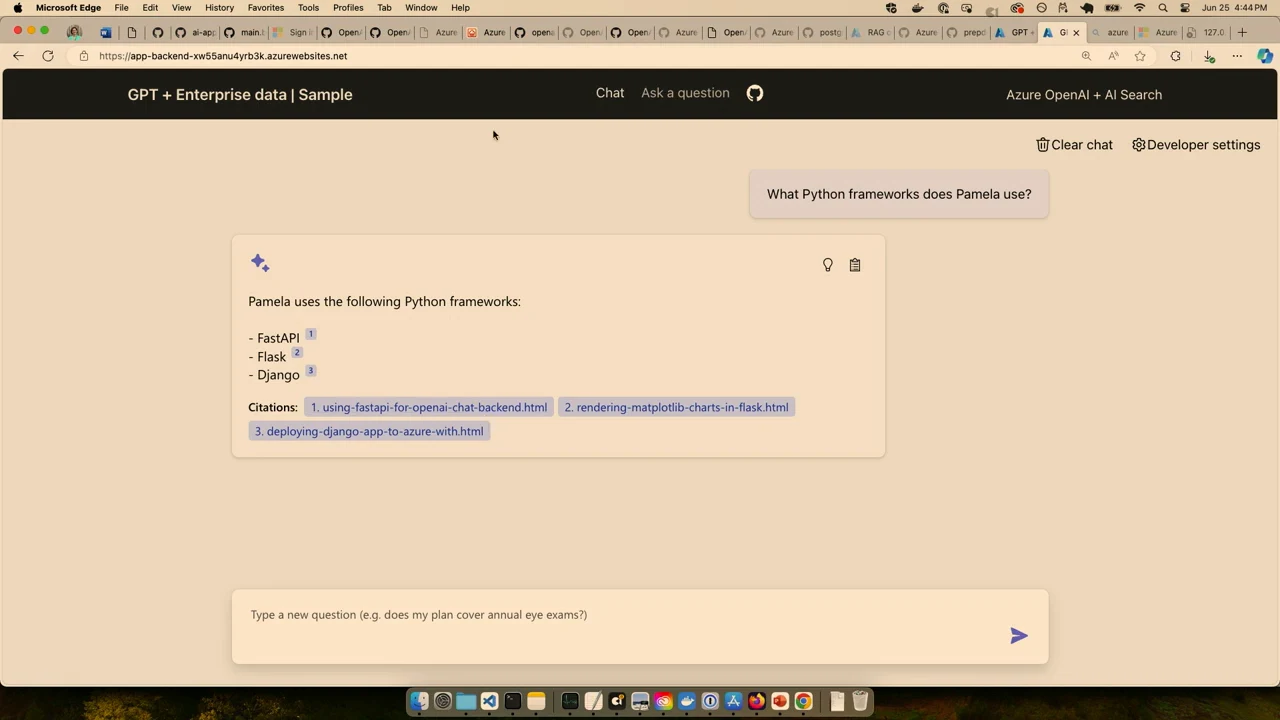Open the Favorites menu

[266, 8]
